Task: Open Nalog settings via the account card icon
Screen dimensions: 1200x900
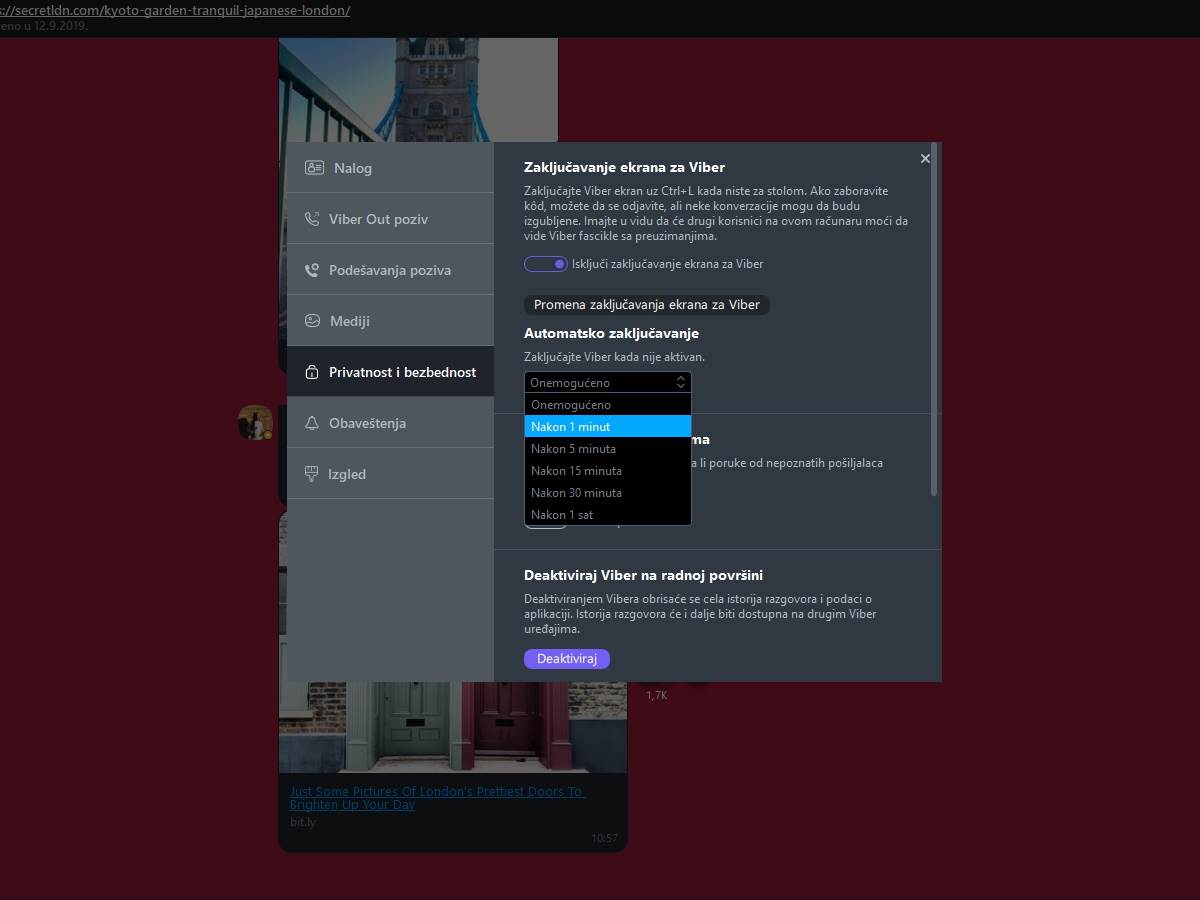Action: coord(313,167)
